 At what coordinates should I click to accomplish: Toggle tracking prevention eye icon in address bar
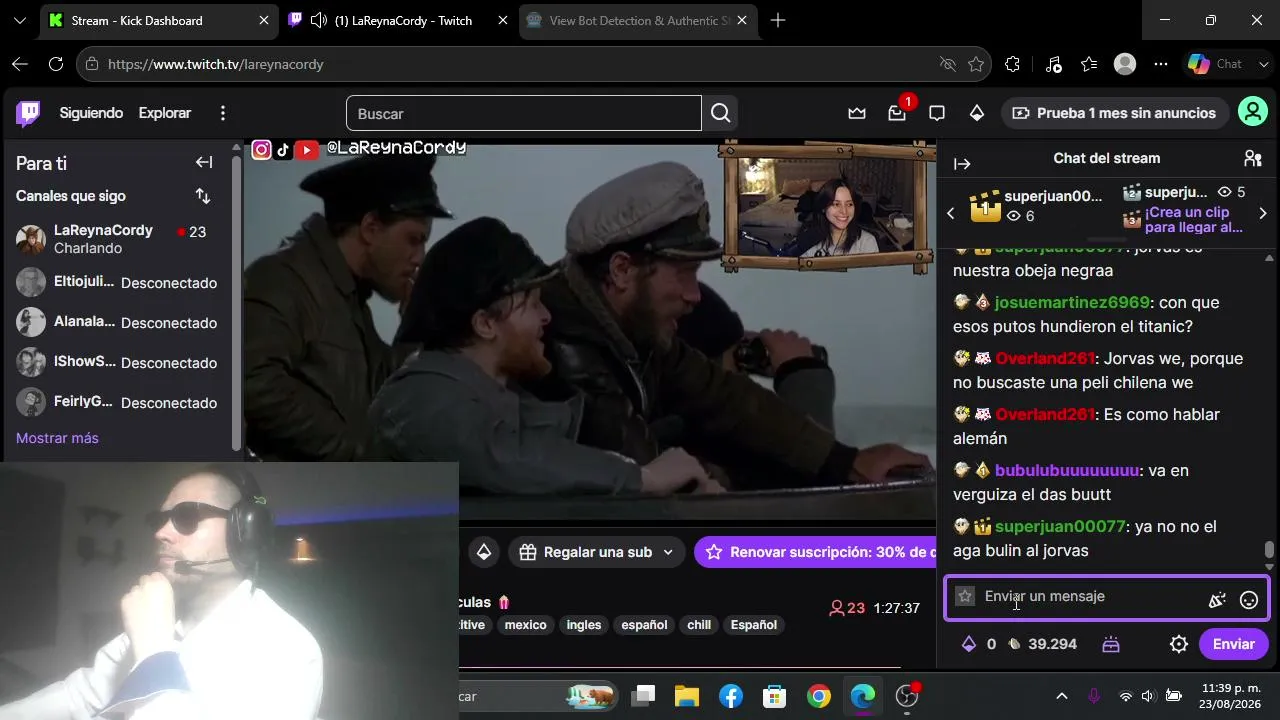point(948,64)
